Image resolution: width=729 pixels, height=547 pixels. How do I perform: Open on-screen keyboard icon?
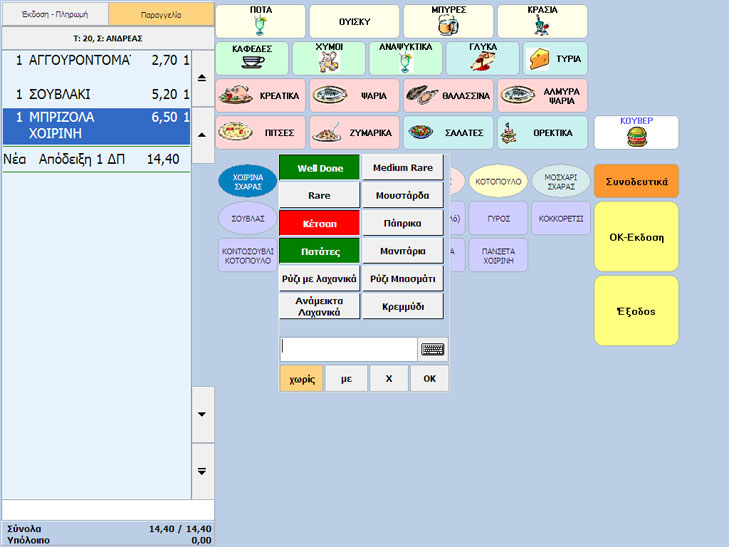tap(432, 349)
